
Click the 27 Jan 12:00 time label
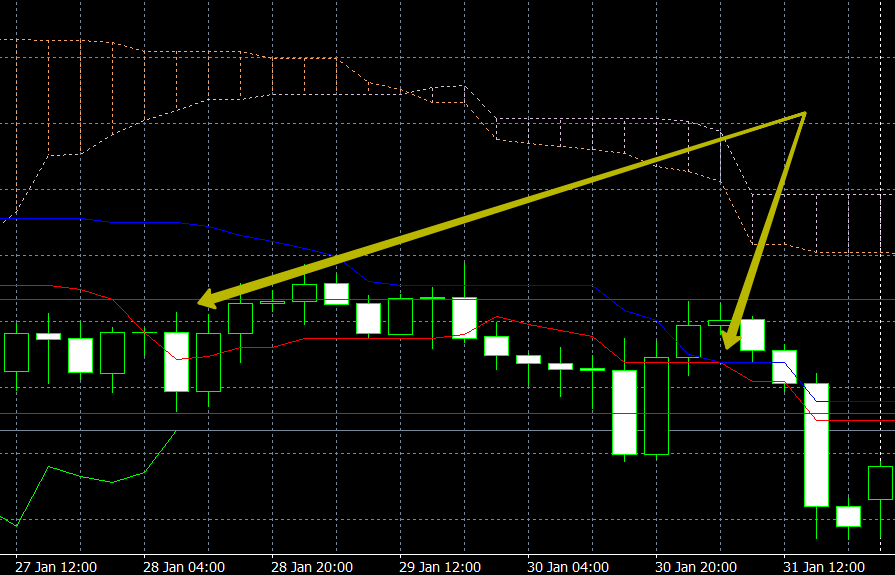(x=56, y=567)
